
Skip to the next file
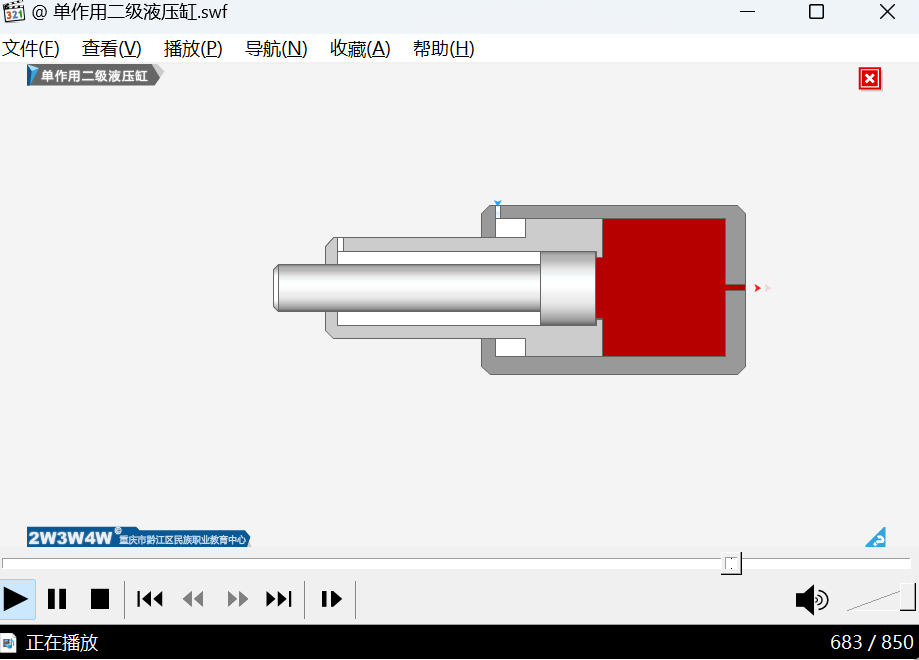(x=279, y=599)
